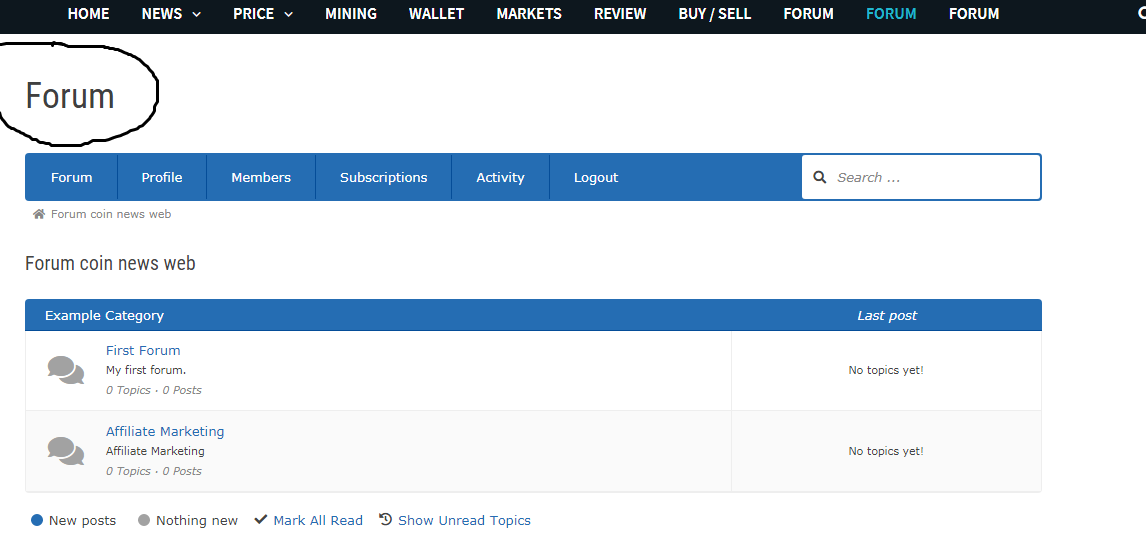Viewport: 1146px width, 545px height.
Task: Click the Show Unread Topics history icon
Action: pos(385,520)
